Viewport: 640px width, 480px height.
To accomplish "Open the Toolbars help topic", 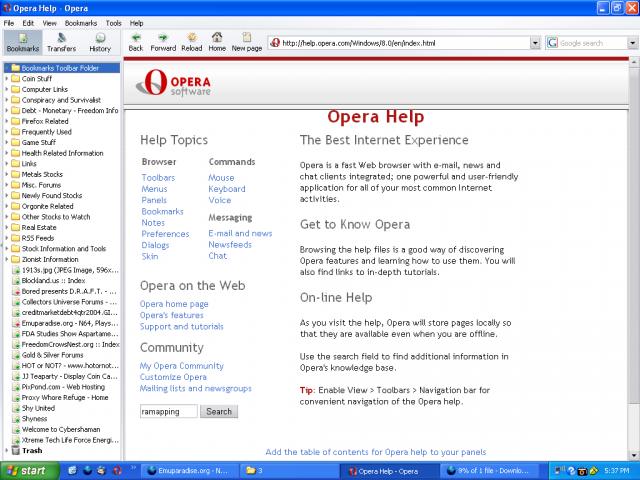I will 158,178.
